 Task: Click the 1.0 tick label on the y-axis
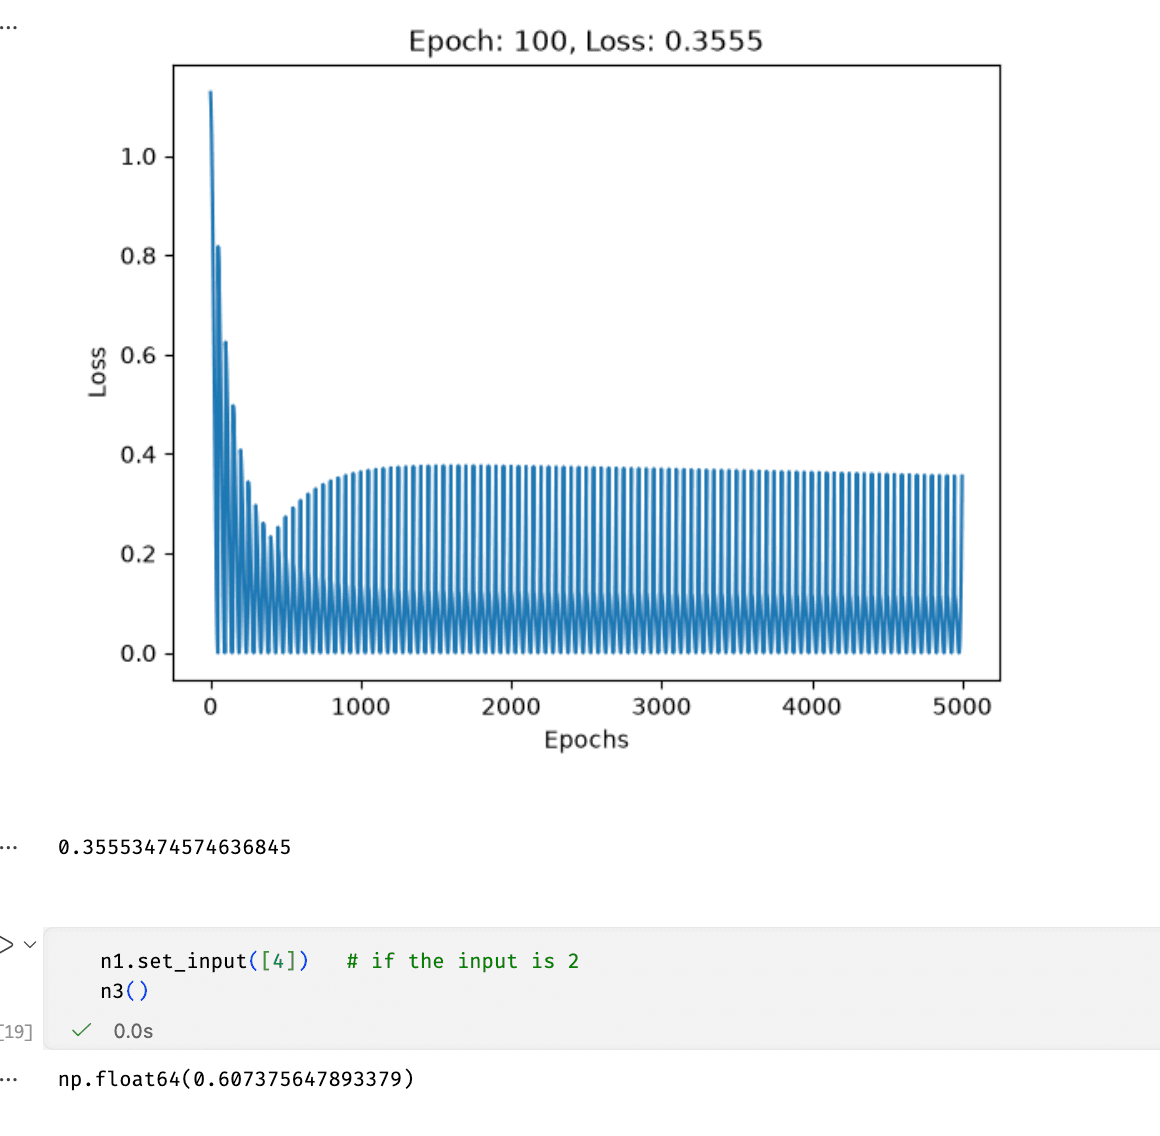pos(138,157)
